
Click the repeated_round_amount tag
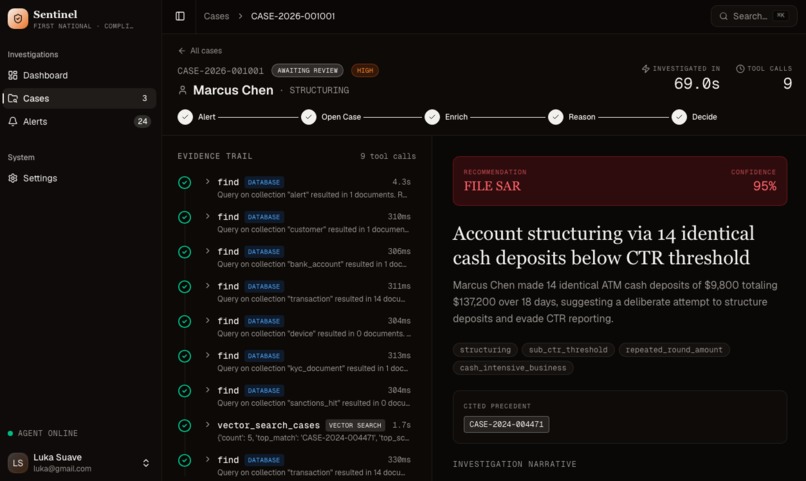pyautogui.click(x=674, y=349)
